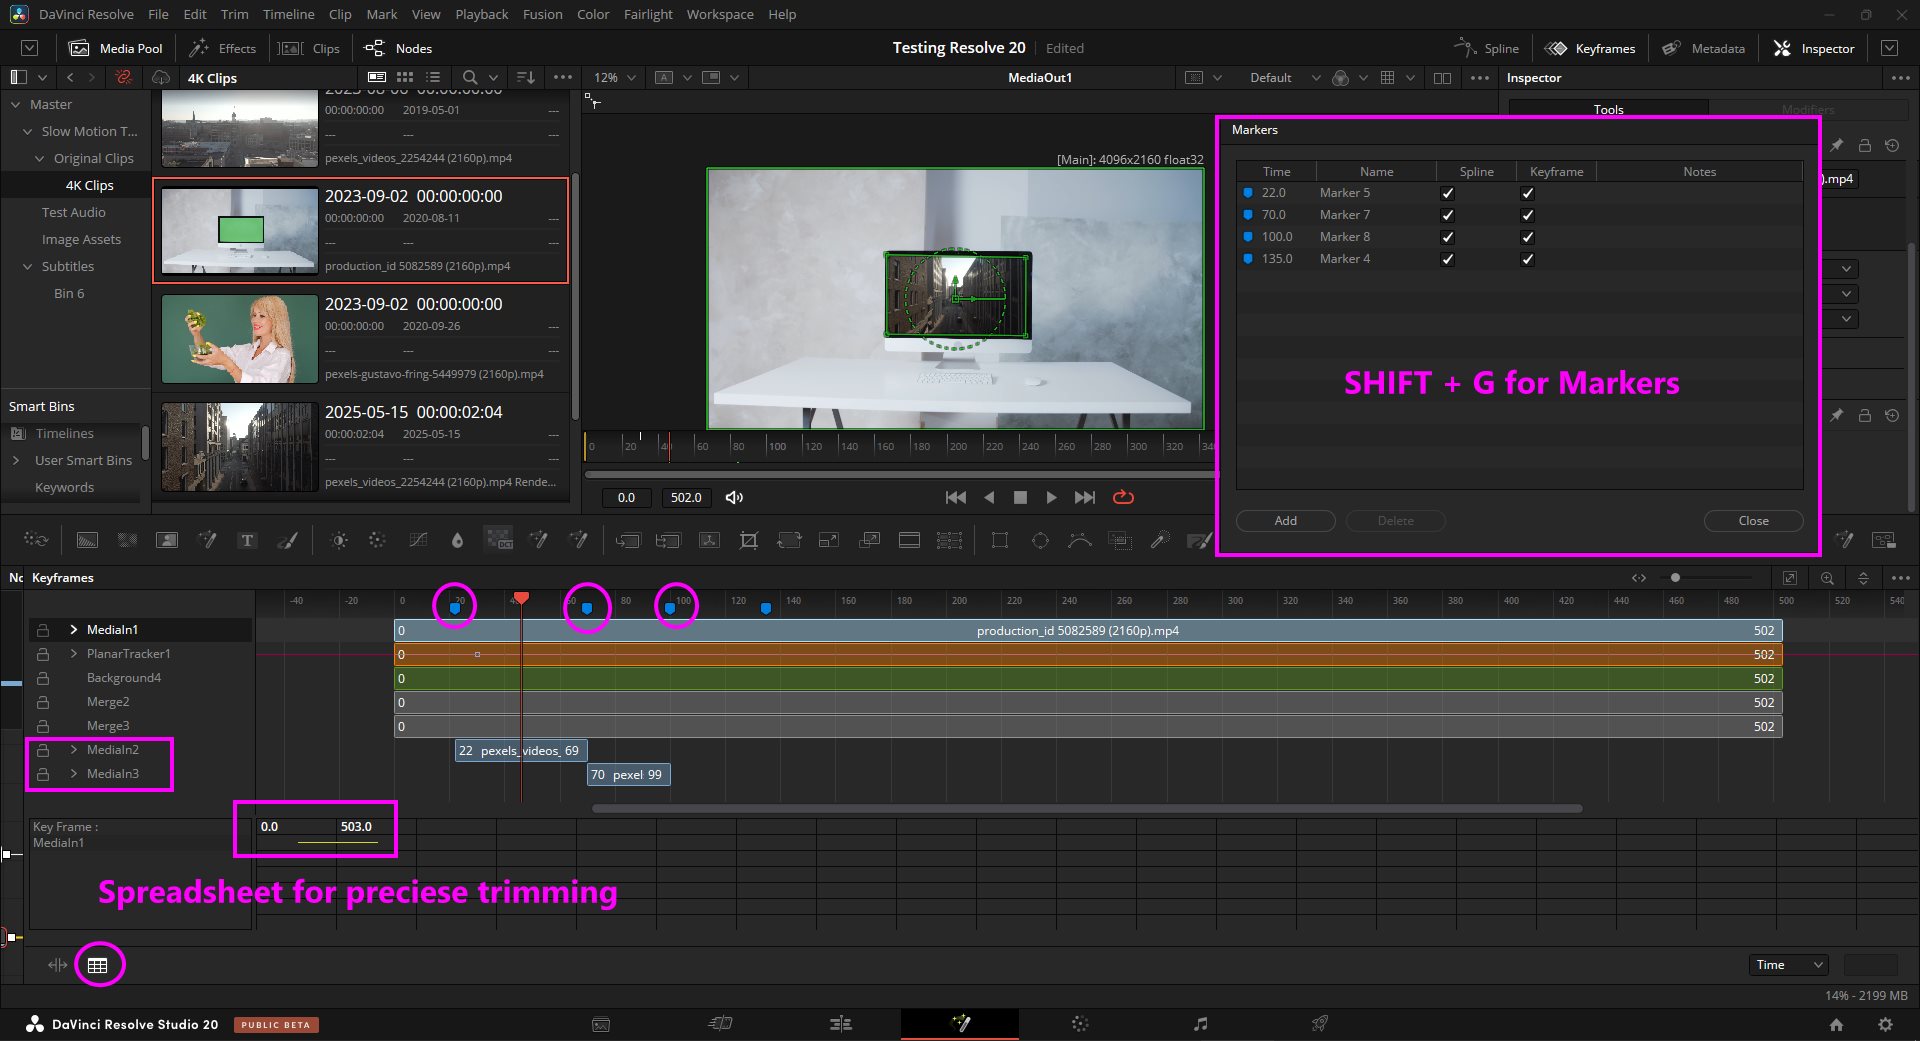
Task: Switch to the Media page
Action: pyautogui.click(x=601, y=1024)
